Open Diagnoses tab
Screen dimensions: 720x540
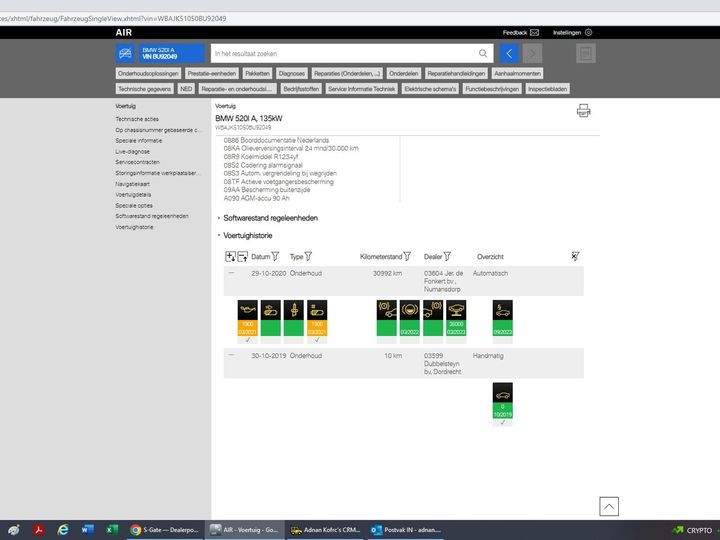[x=292, y=73]
